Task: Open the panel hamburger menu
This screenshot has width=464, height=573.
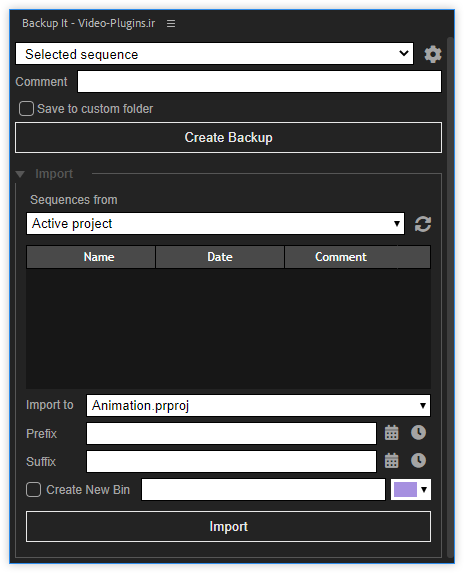Action: 171,23
